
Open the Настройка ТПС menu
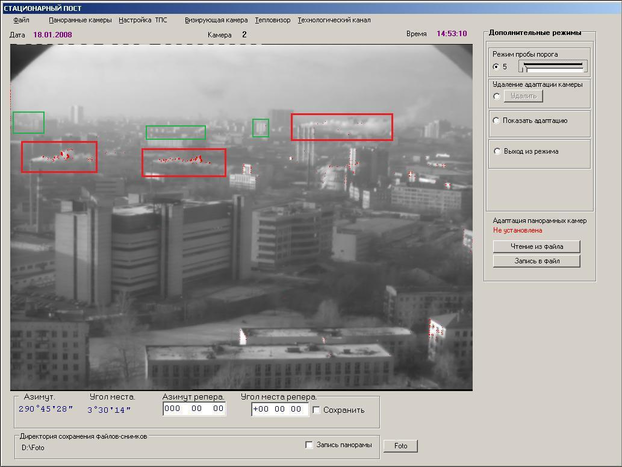click(x=143, y=20)
